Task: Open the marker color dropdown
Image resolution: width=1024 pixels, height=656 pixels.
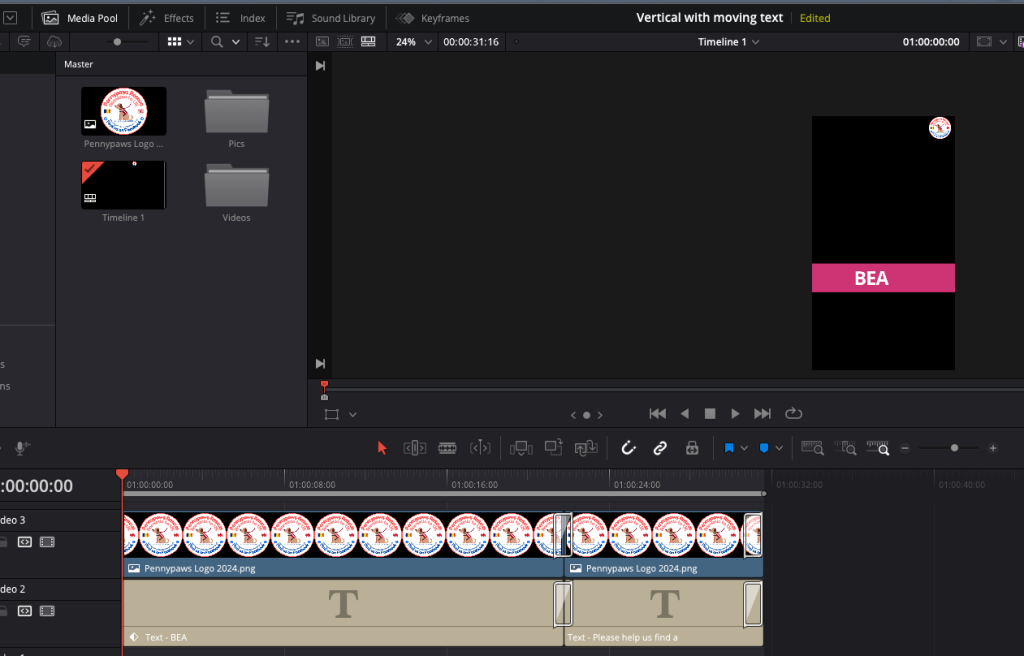Action: pos(779,448)
